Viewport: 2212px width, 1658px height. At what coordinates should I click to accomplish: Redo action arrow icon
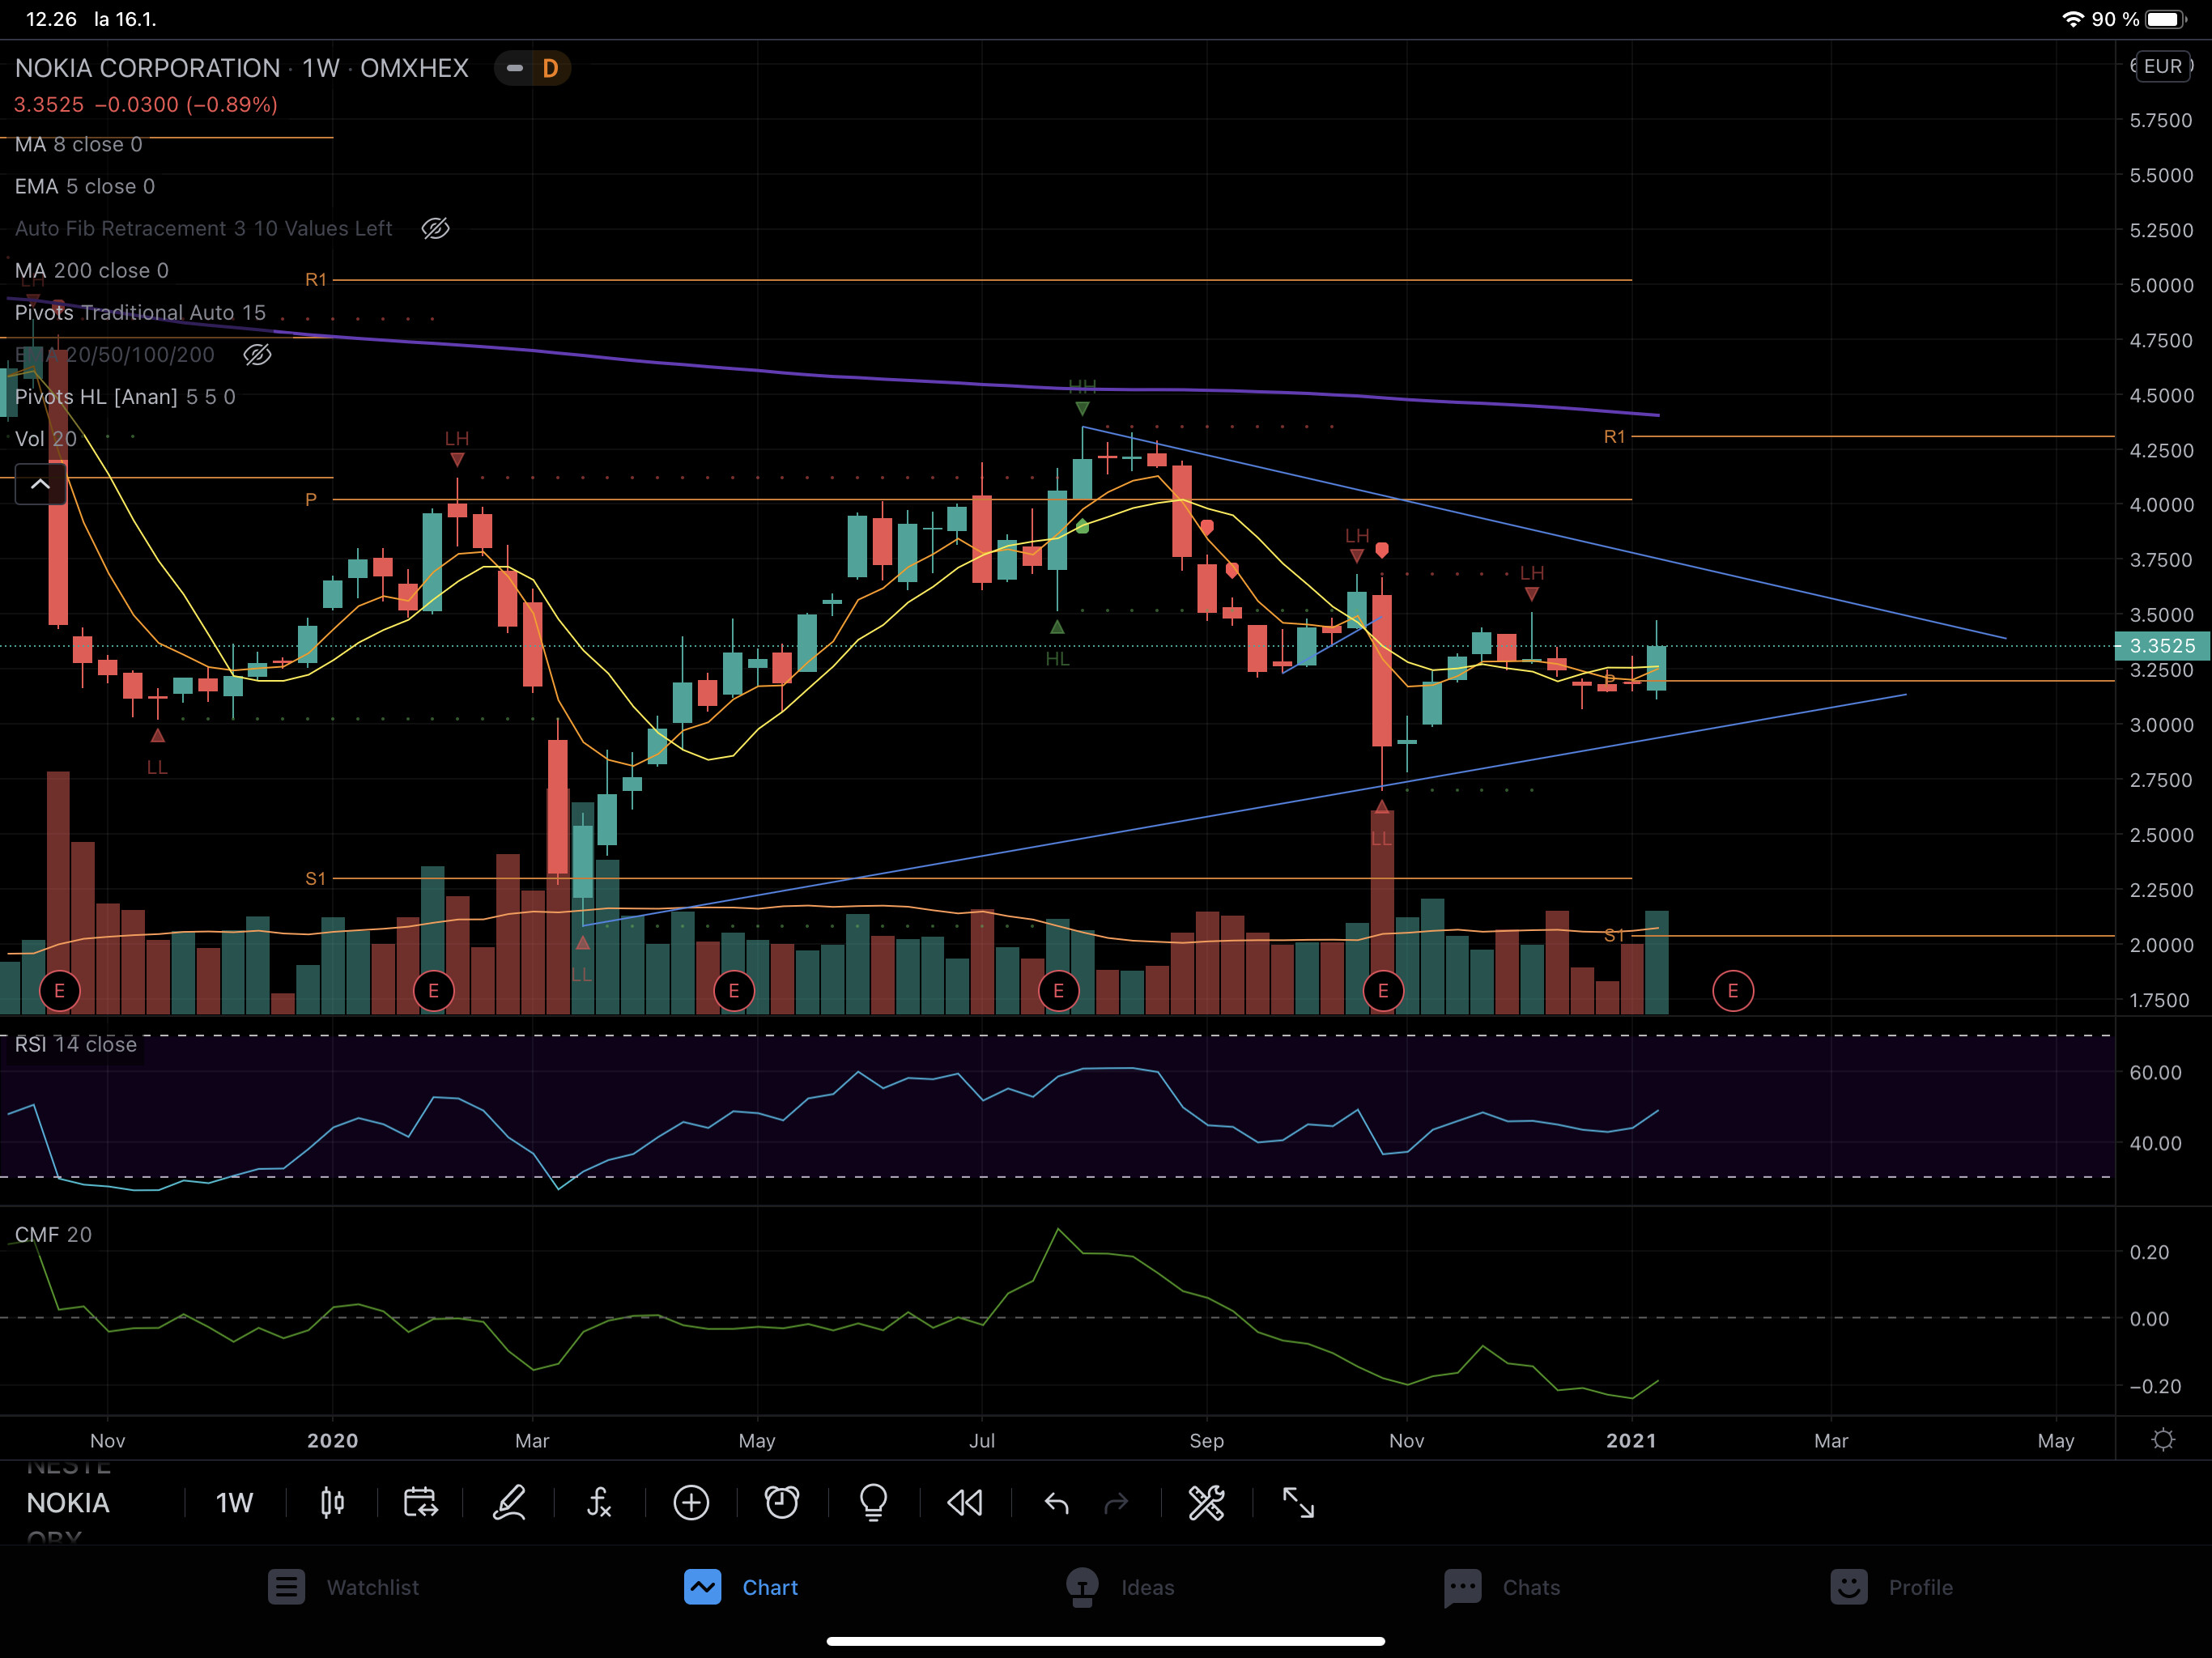click(1116, 1502)
